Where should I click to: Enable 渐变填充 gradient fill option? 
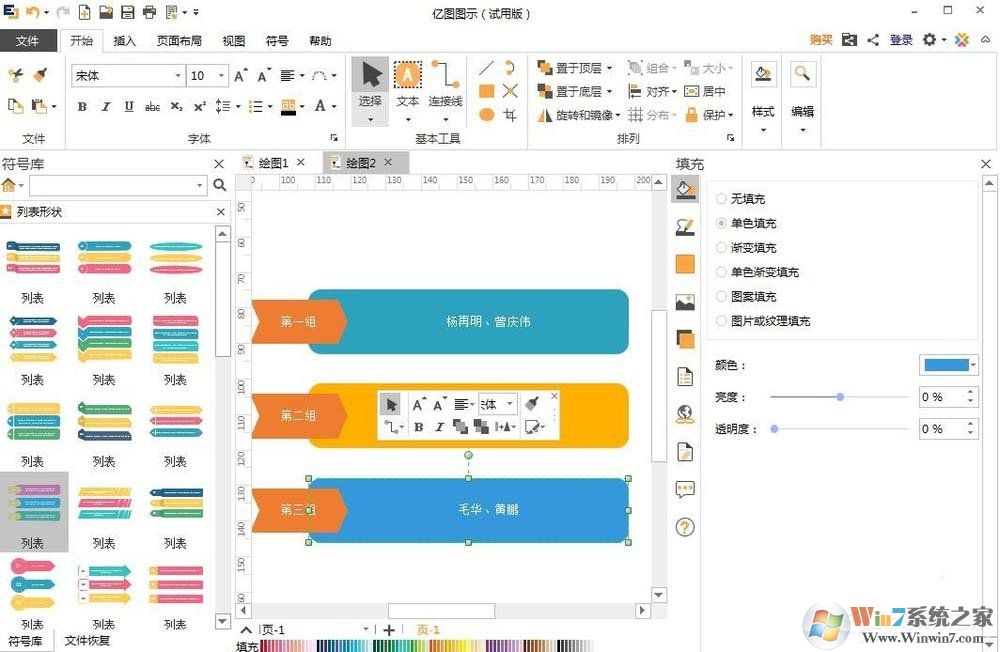point(720,247)
